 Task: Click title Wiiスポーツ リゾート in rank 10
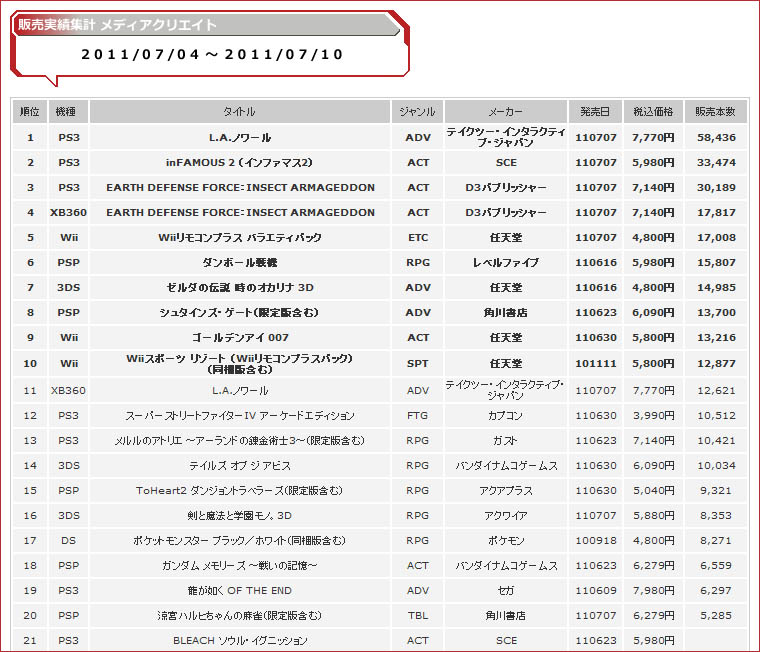(240, 364)
